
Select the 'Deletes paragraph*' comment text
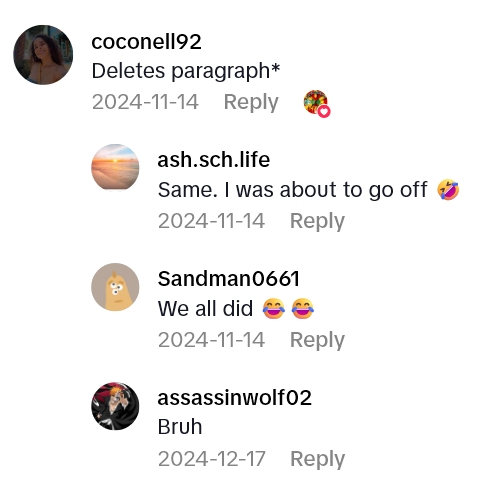tap(186, 71)
